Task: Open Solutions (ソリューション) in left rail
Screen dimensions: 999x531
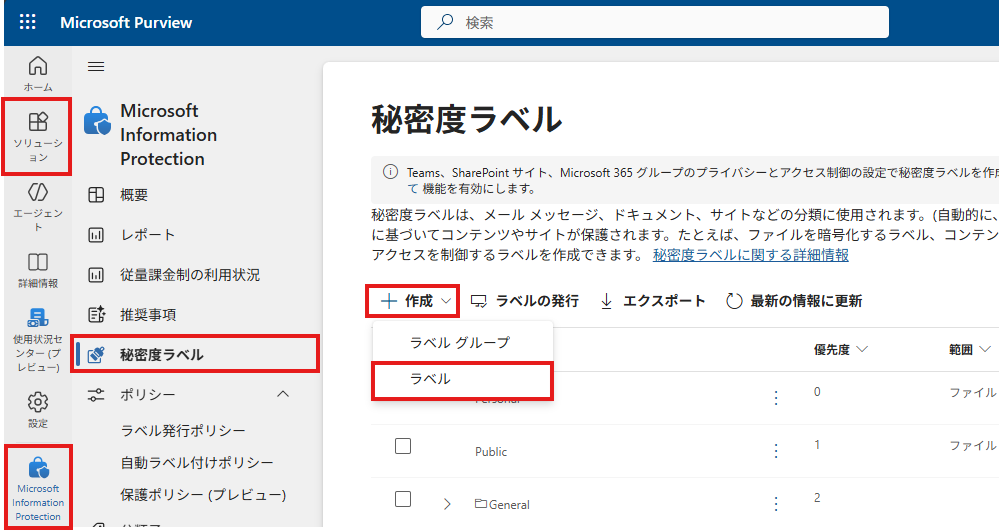Action: [38, 136]
